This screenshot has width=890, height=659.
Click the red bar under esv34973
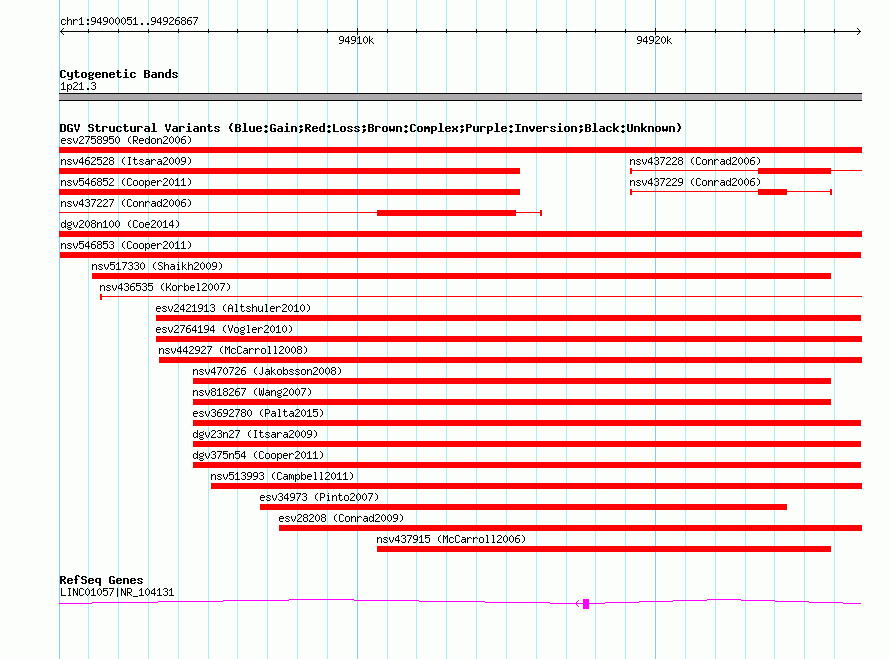tap(523, 507)
